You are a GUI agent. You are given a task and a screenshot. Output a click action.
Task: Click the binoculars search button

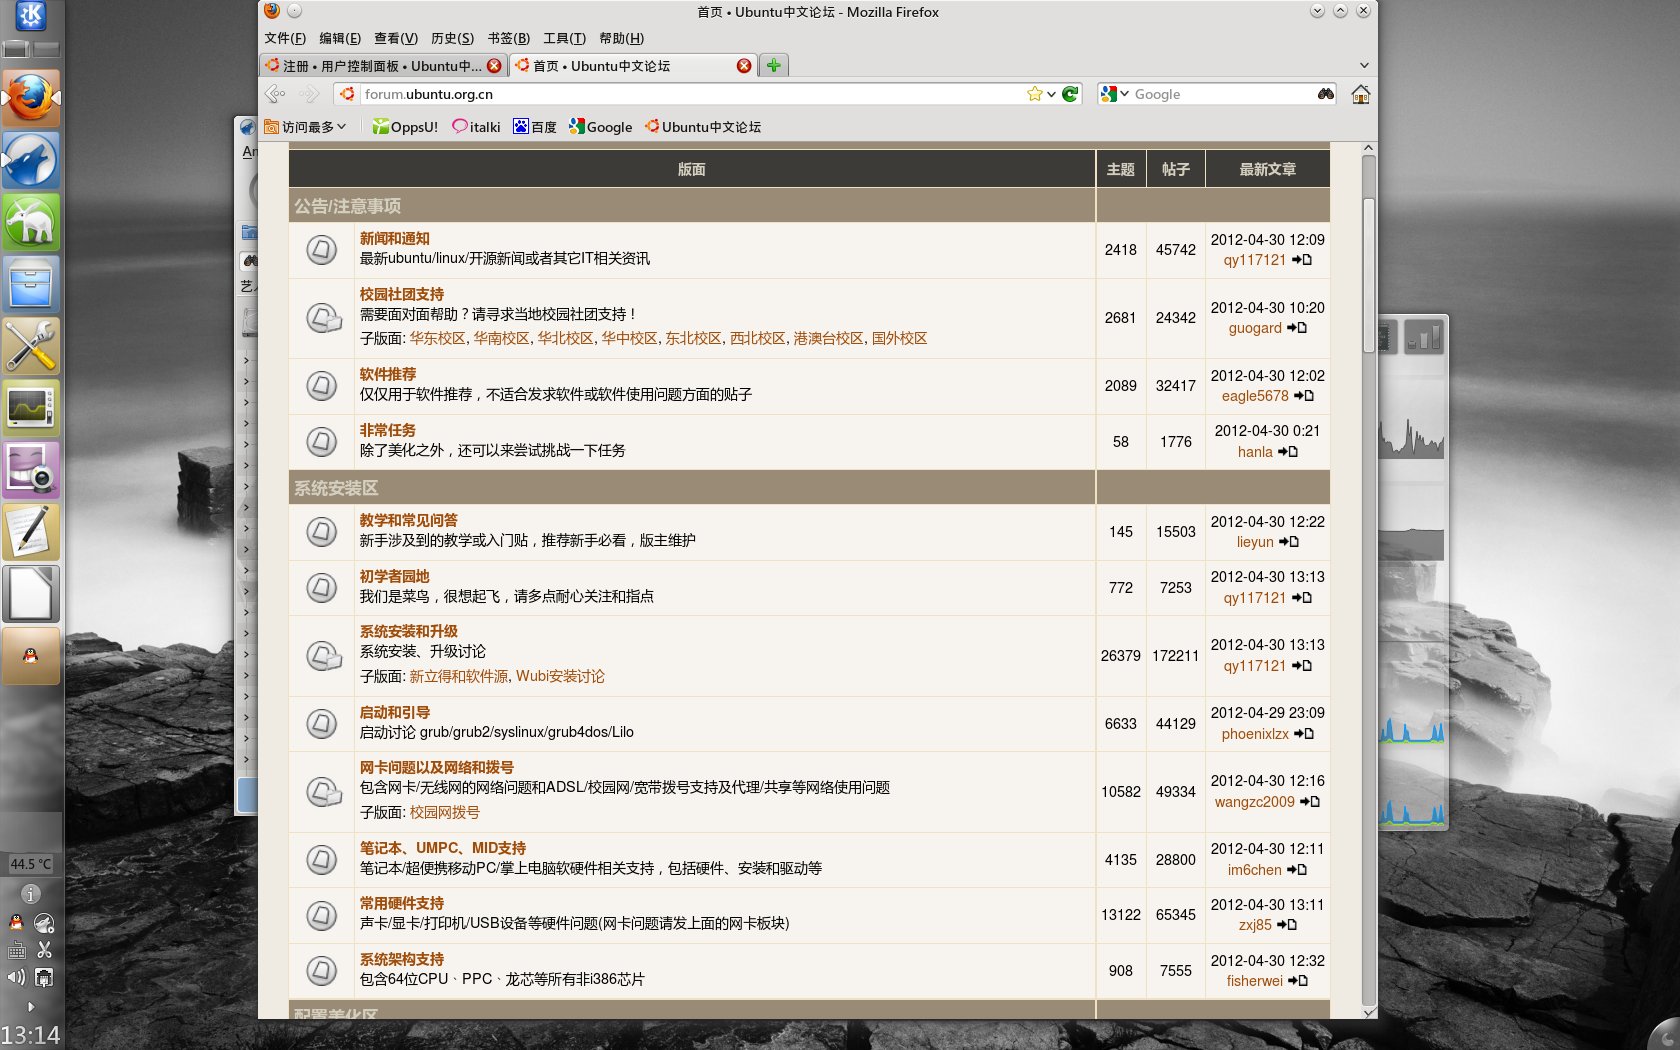[x=1326, y=94]
